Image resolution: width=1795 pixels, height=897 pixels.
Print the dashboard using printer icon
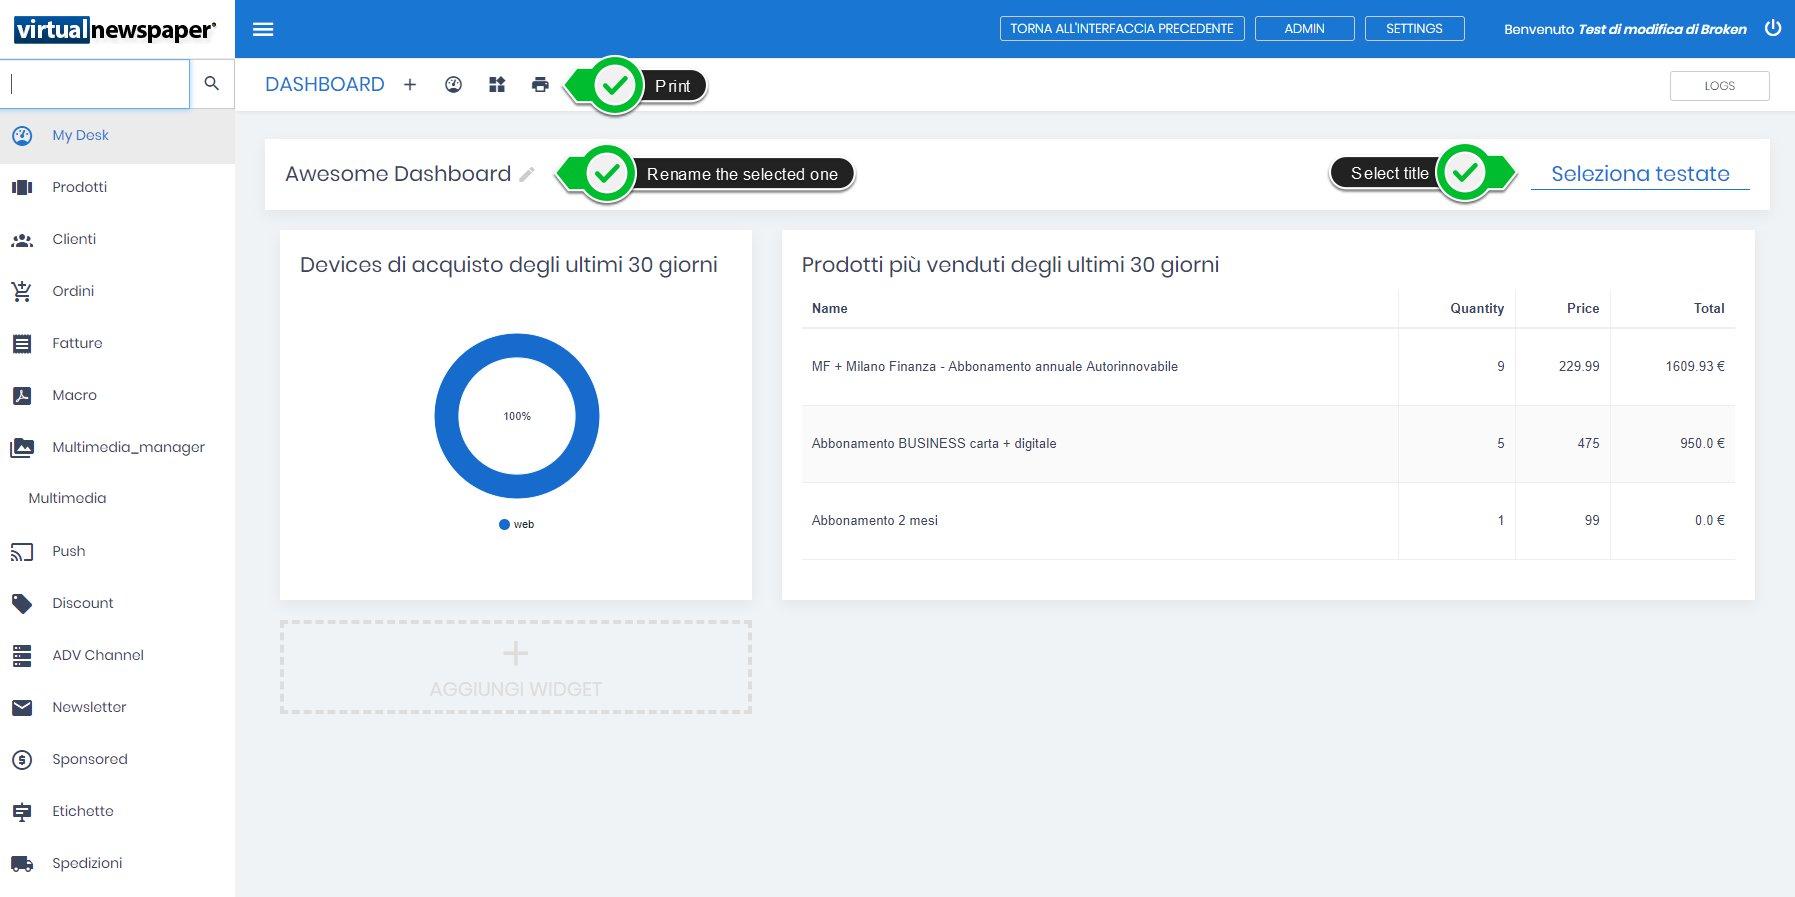540,85
